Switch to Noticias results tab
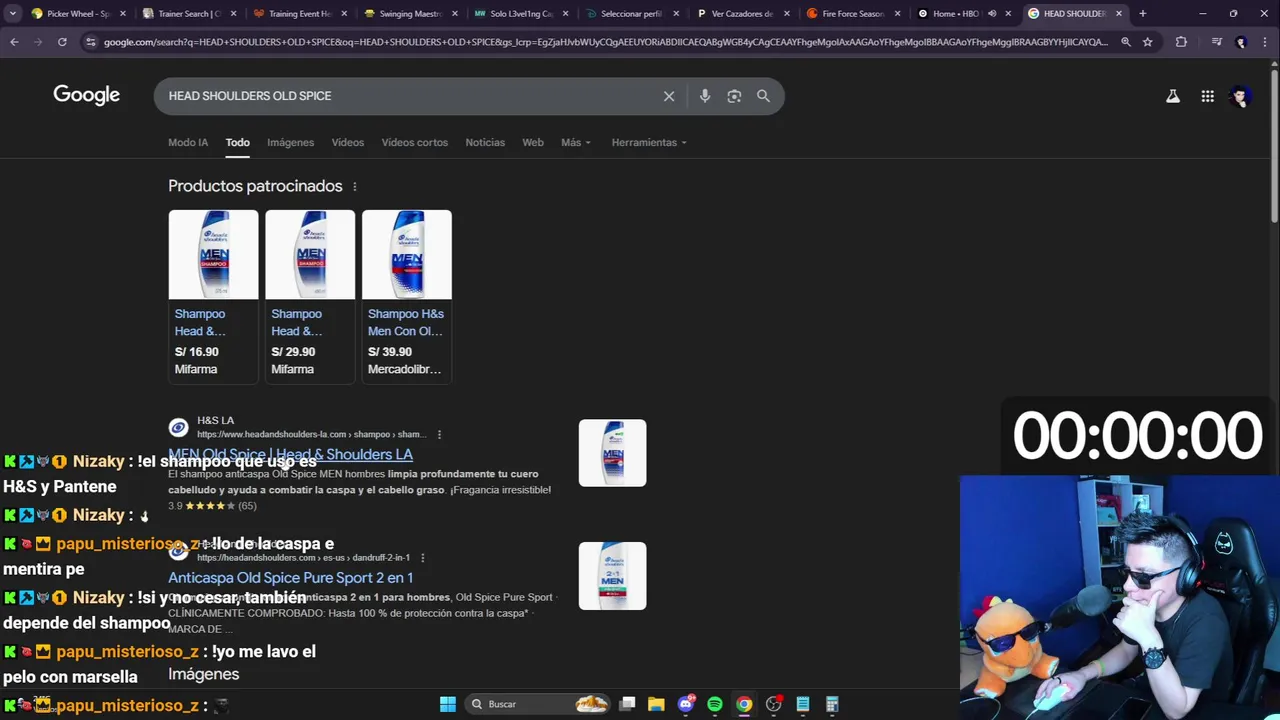1280x720 pixels. (x=485, y=142)
